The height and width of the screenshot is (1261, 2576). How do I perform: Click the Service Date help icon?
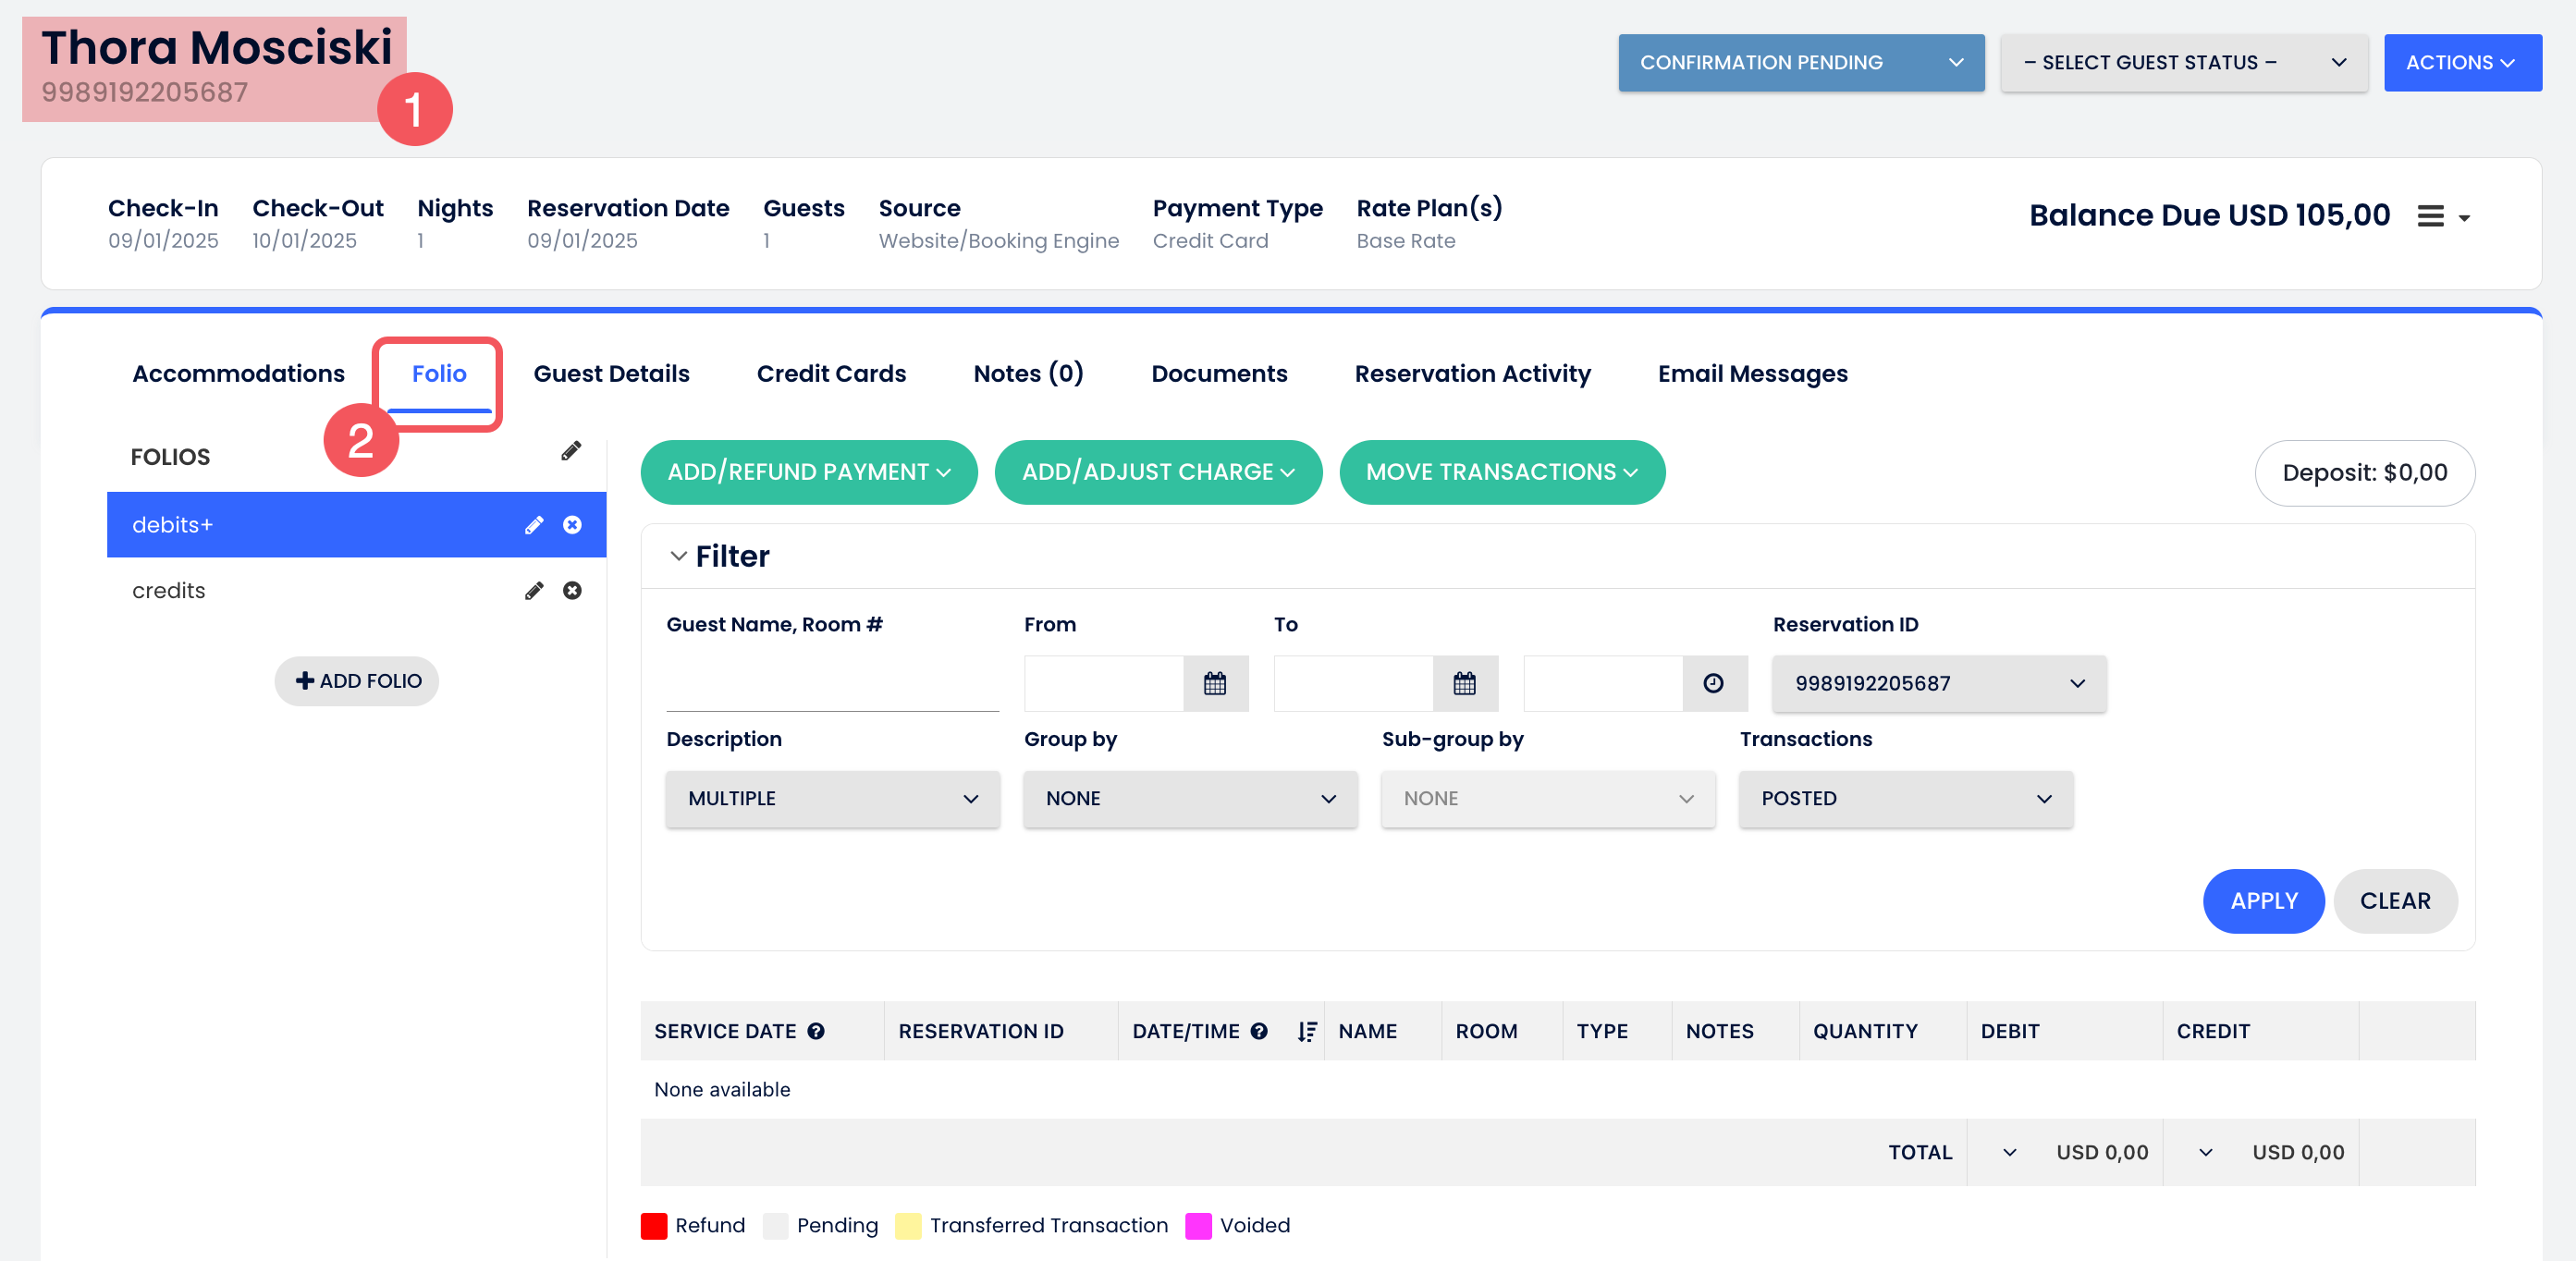click(816, 1031)
